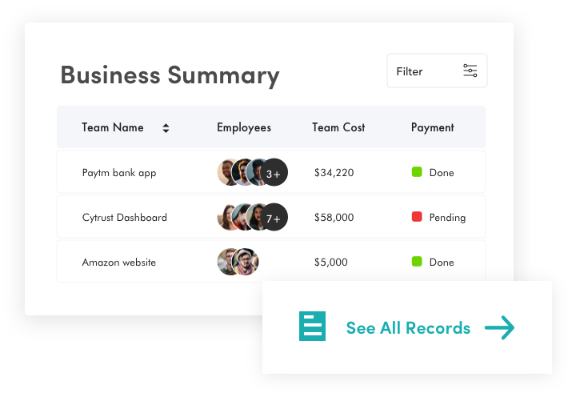576x398 pixels.
Task: Click the Payment column header
Action: click(432, 128)
